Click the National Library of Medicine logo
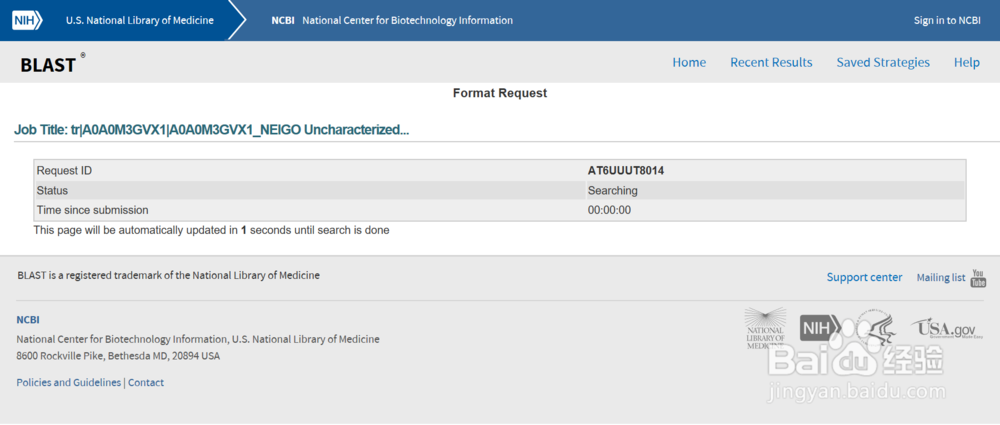Image resolution: width=1000 pixels, height=425 pixels. pyautogui.click(x=766, y=328)
